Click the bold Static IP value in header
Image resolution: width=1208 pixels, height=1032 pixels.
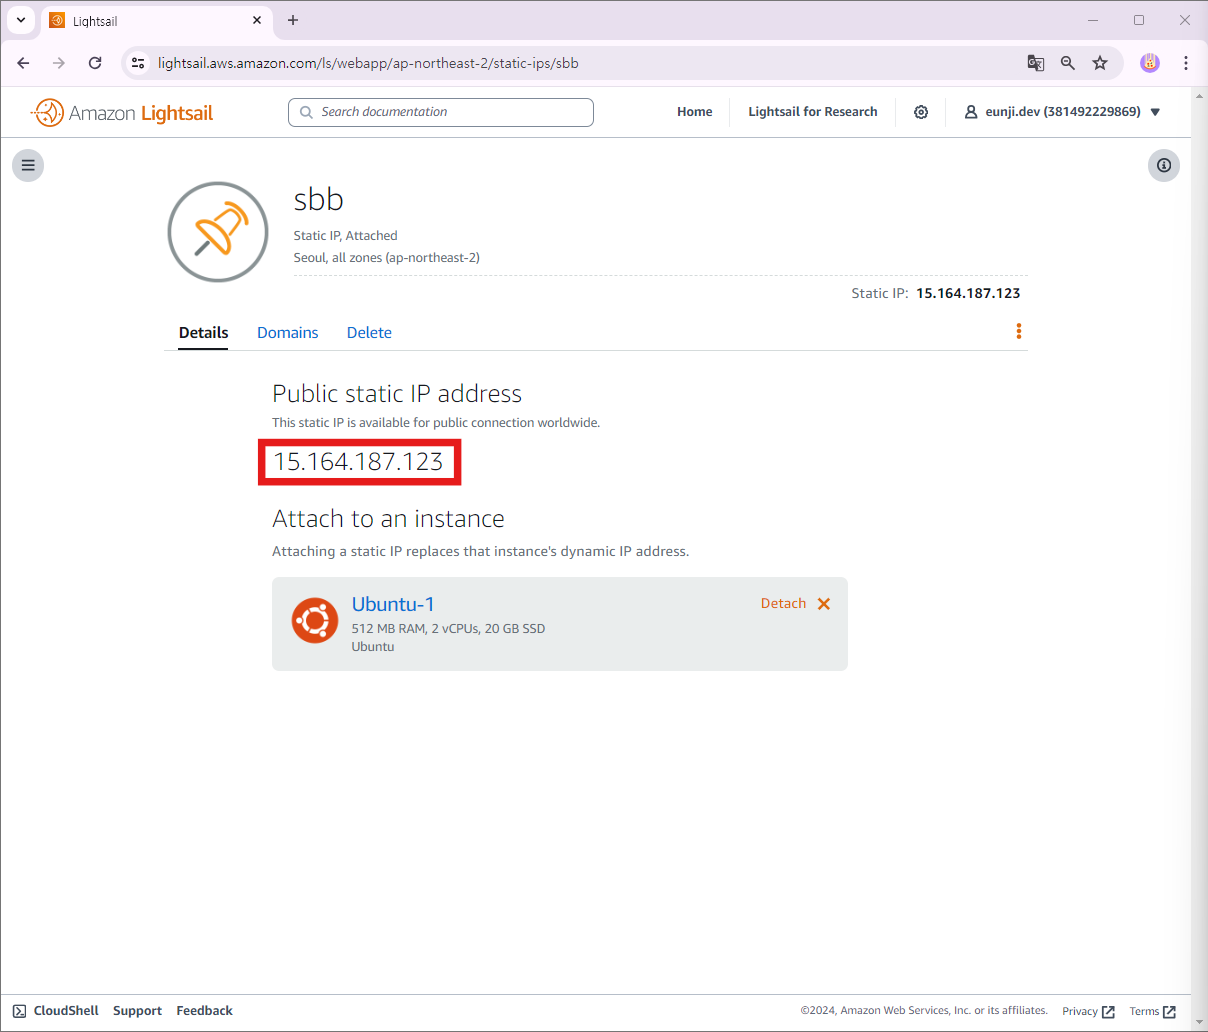[968, 293]
